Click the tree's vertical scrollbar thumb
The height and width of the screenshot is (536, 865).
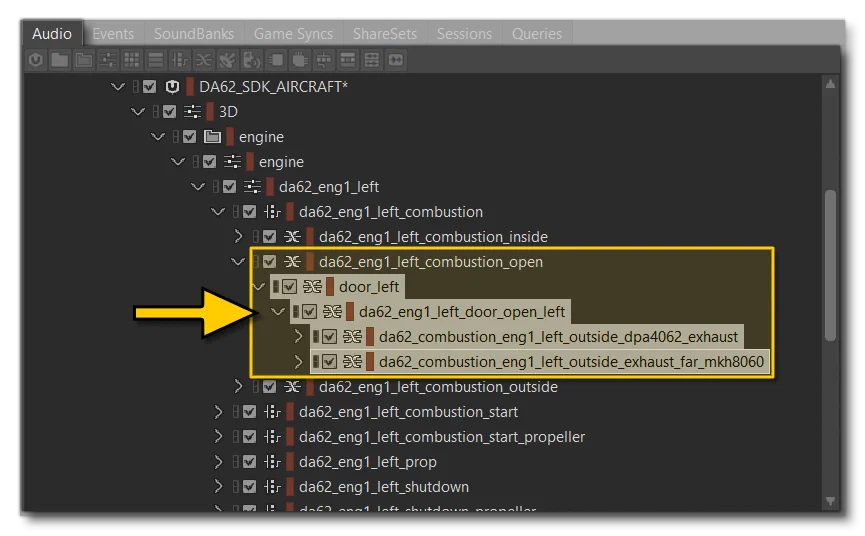[x=830, y=265]
